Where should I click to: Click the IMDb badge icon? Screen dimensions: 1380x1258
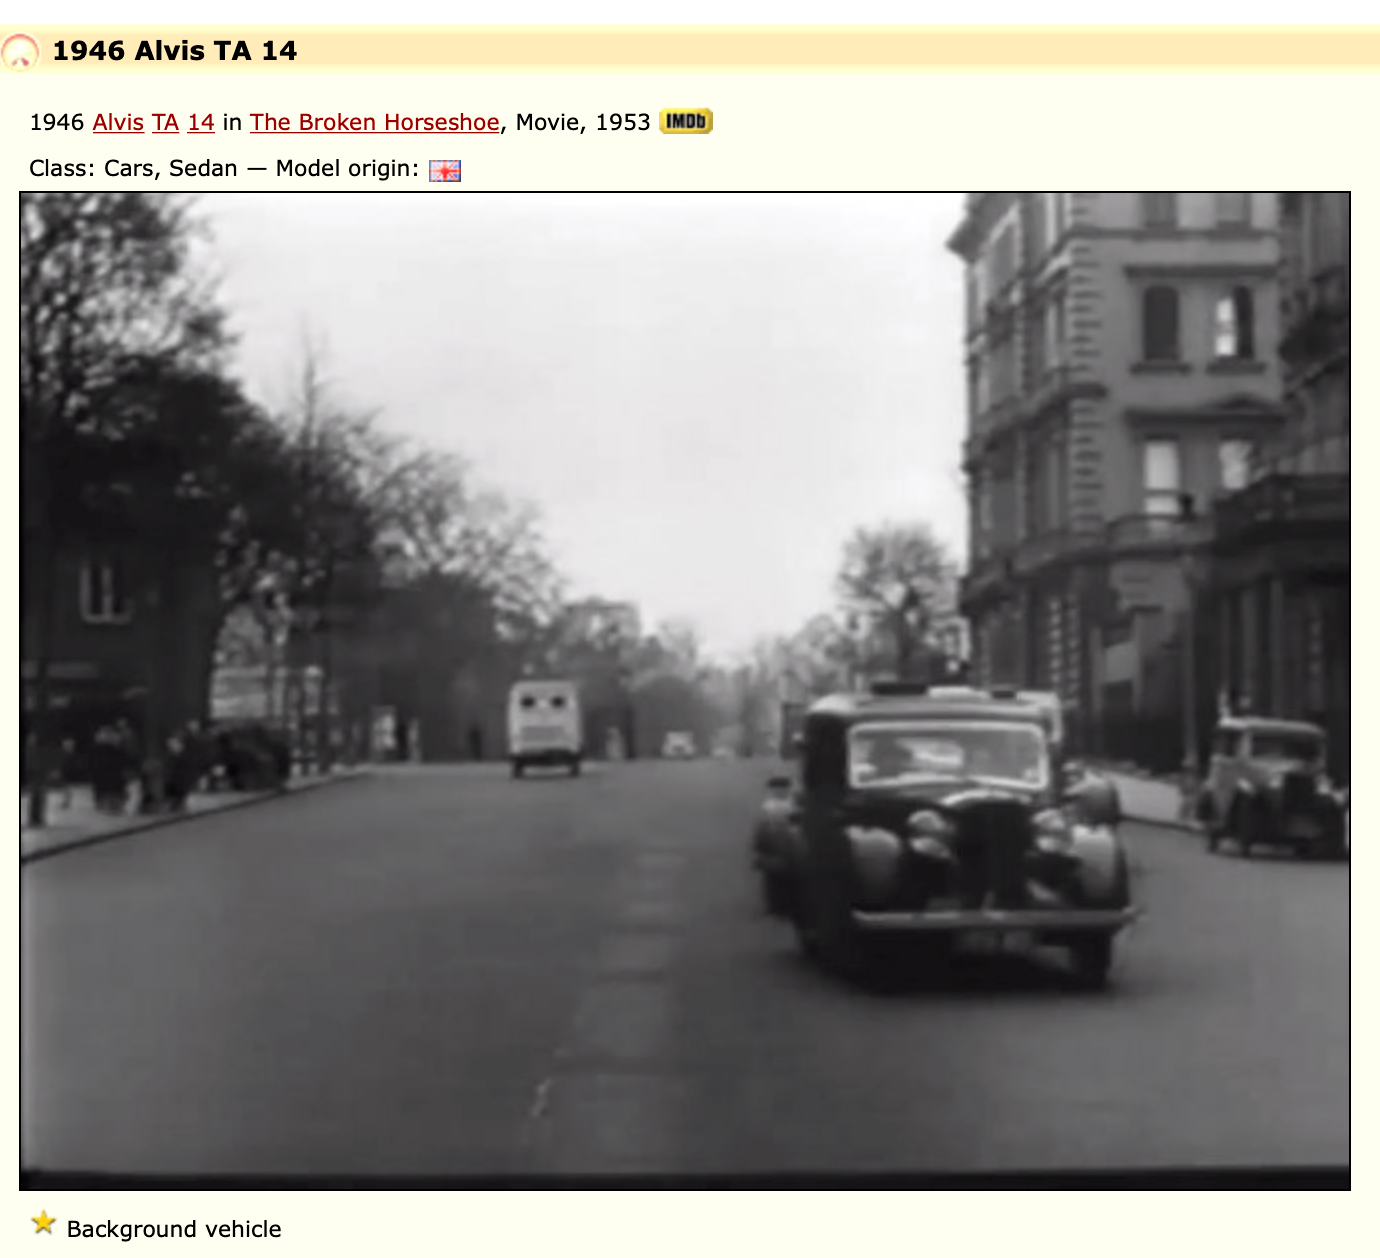(x=686, y=121)
